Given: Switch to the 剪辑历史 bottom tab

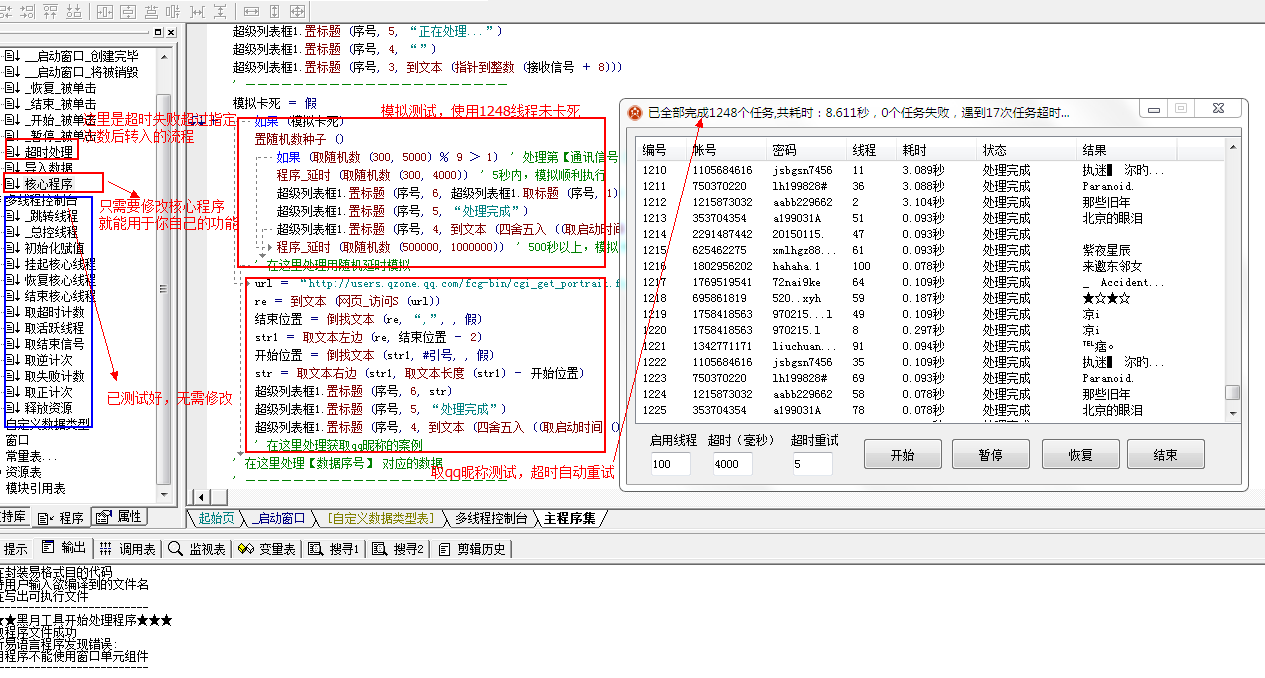Looking at the screenshot, I should click(471, 549).
